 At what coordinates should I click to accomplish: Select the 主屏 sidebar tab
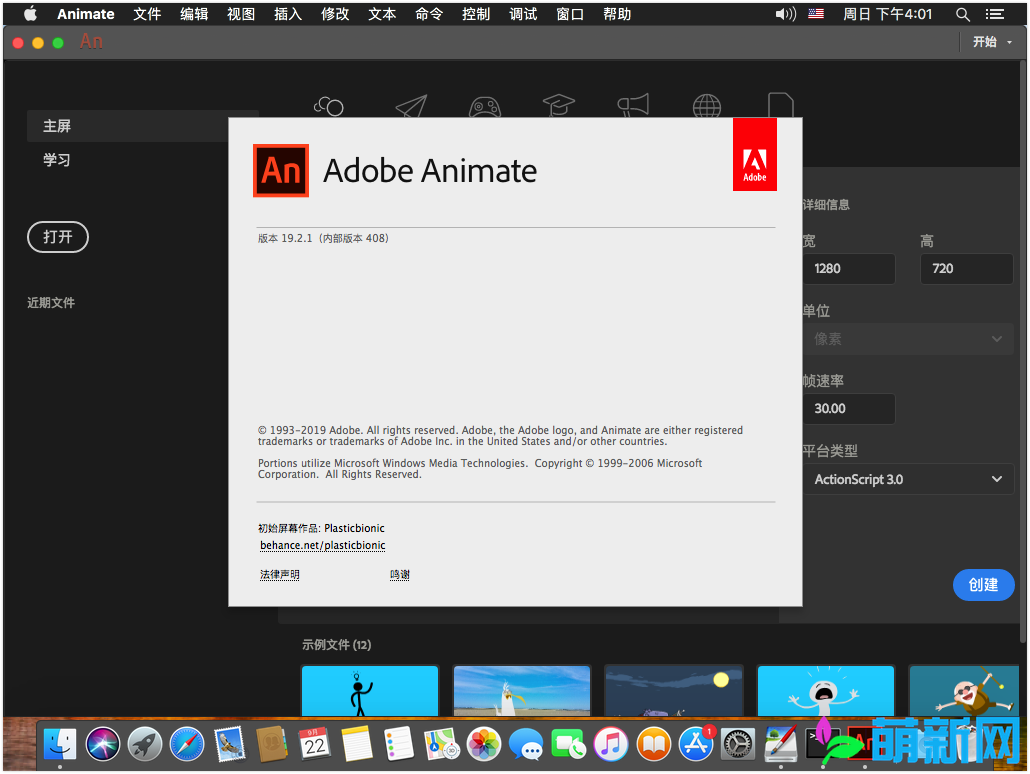tap(127, 125)
